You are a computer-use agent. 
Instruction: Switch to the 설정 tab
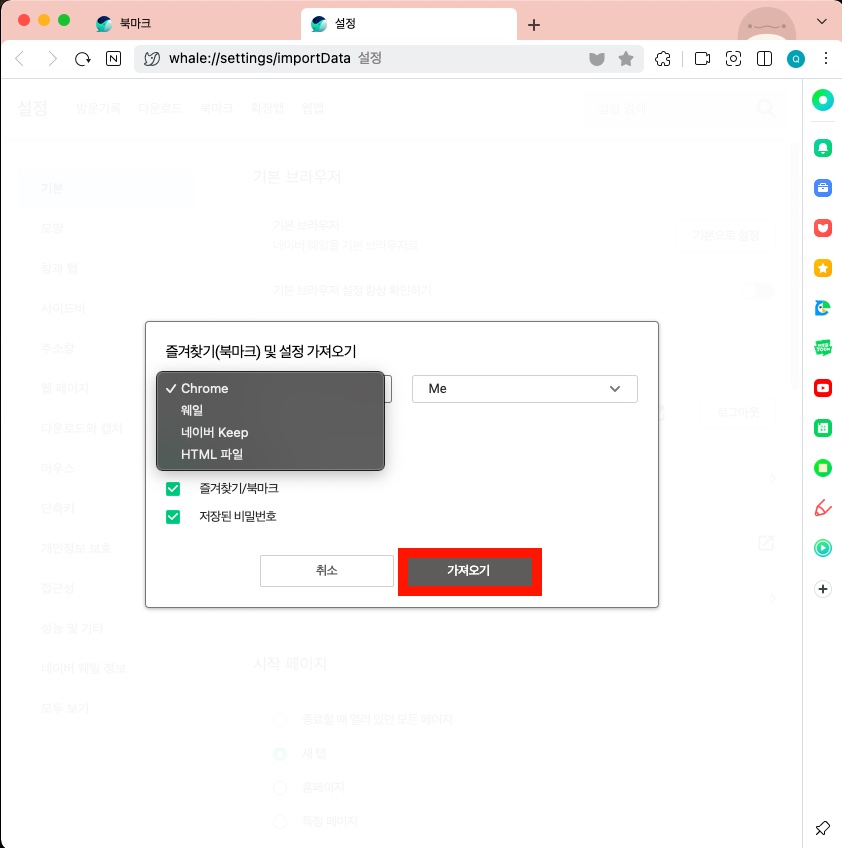click(x=408, y=24)
